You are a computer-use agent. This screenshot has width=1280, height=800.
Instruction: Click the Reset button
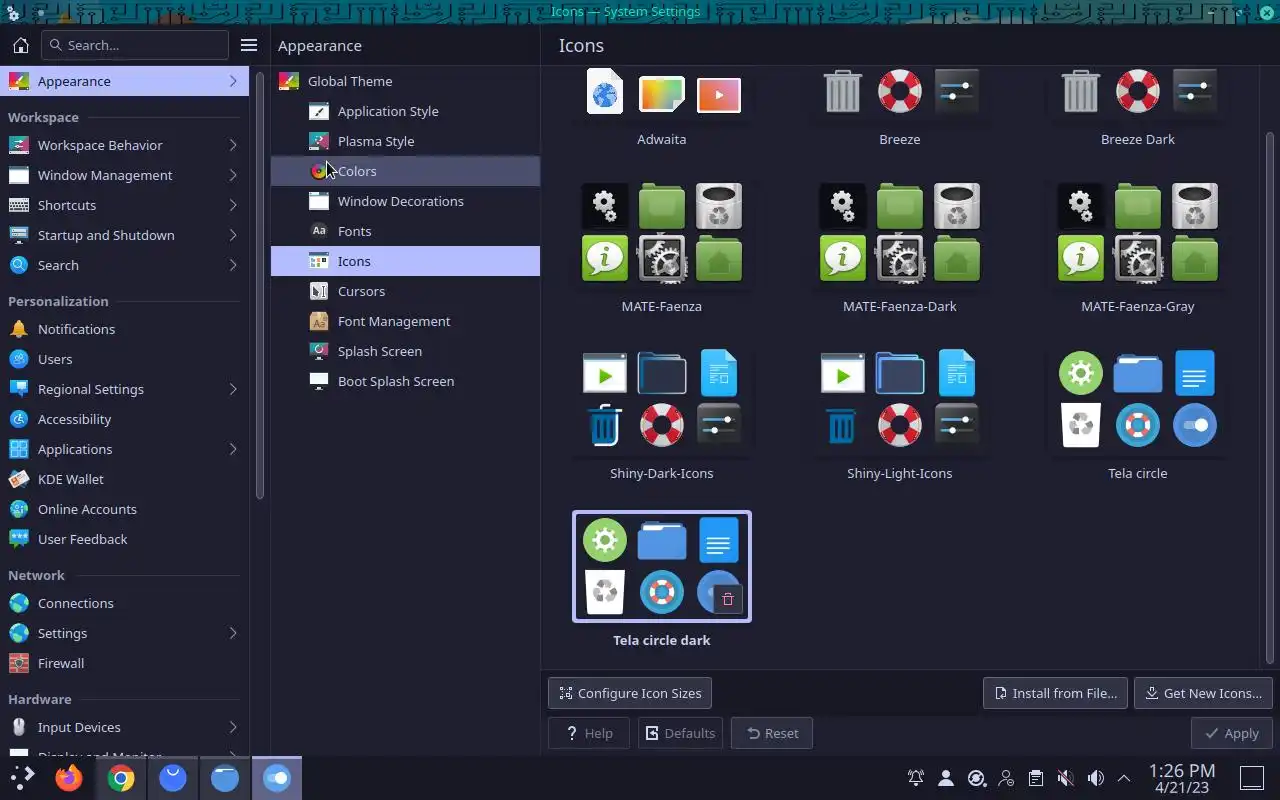click(x=772, y=733)
